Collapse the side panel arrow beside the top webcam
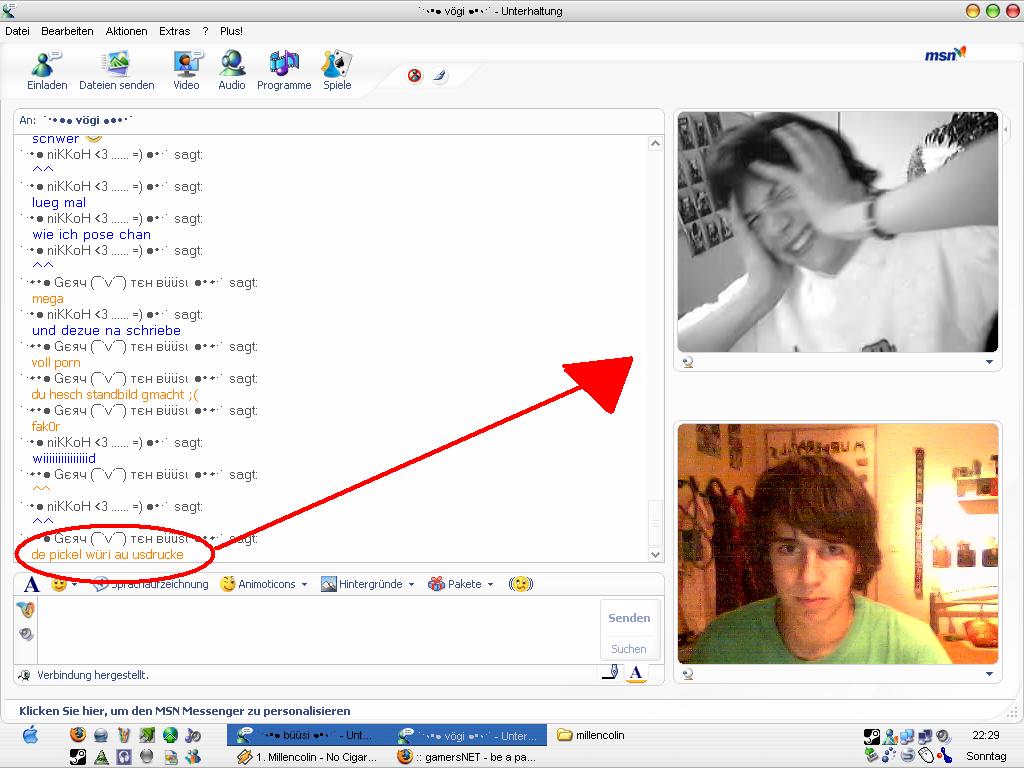 click(x=1006, y=130)
